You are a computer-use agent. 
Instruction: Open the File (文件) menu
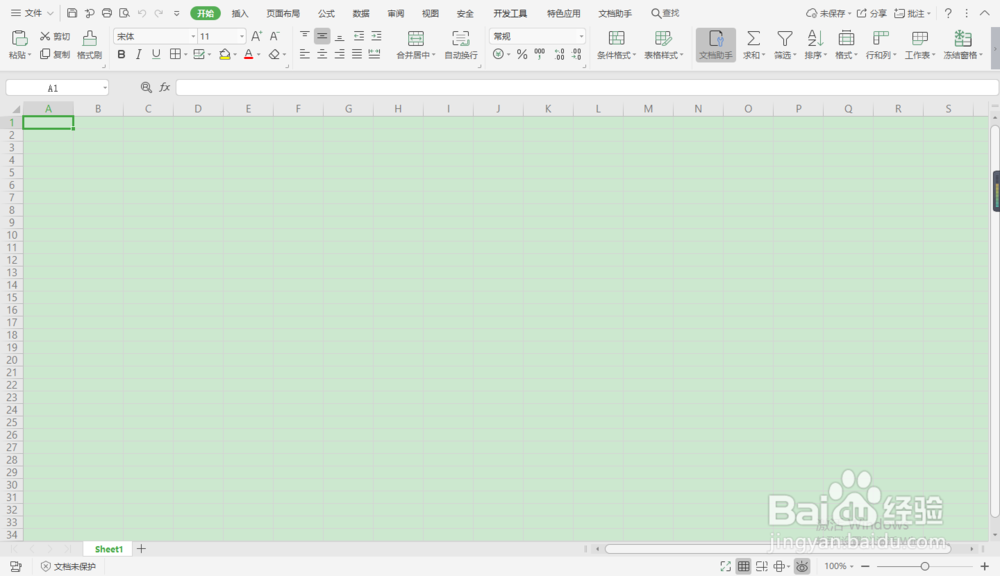33,13
